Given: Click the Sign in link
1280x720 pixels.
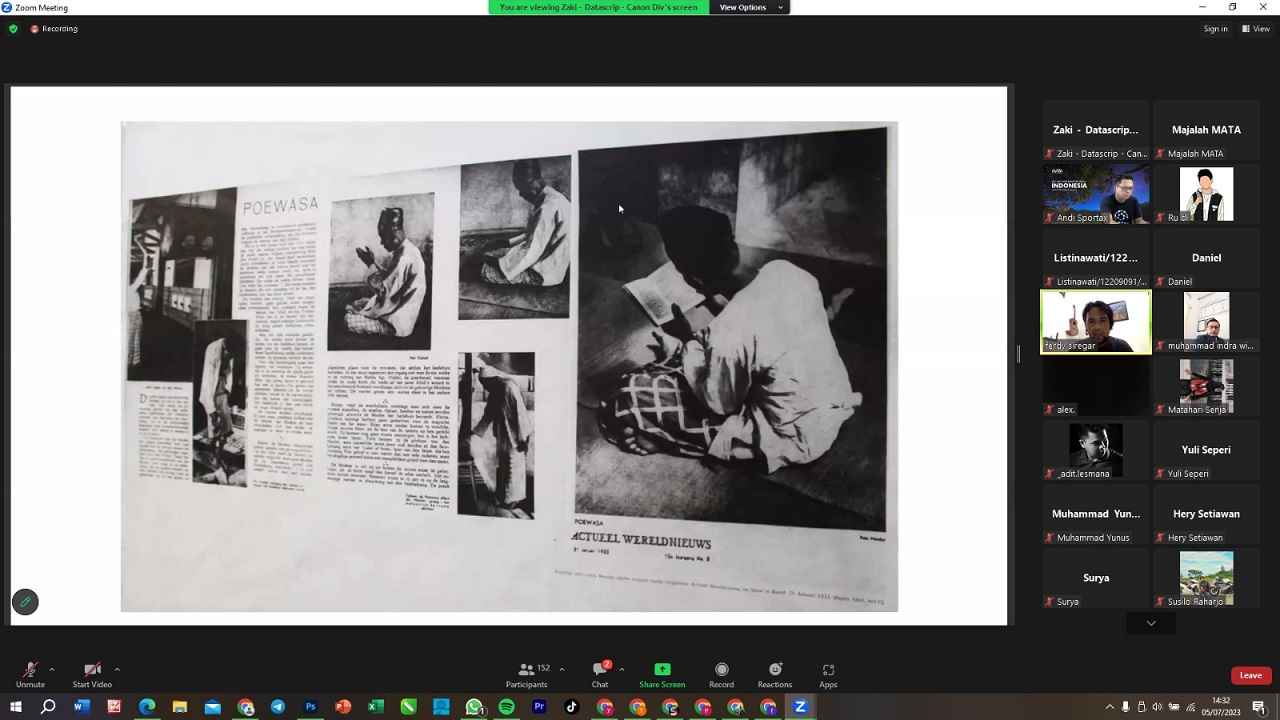Looking at the screenshot, I should 1215,29.
